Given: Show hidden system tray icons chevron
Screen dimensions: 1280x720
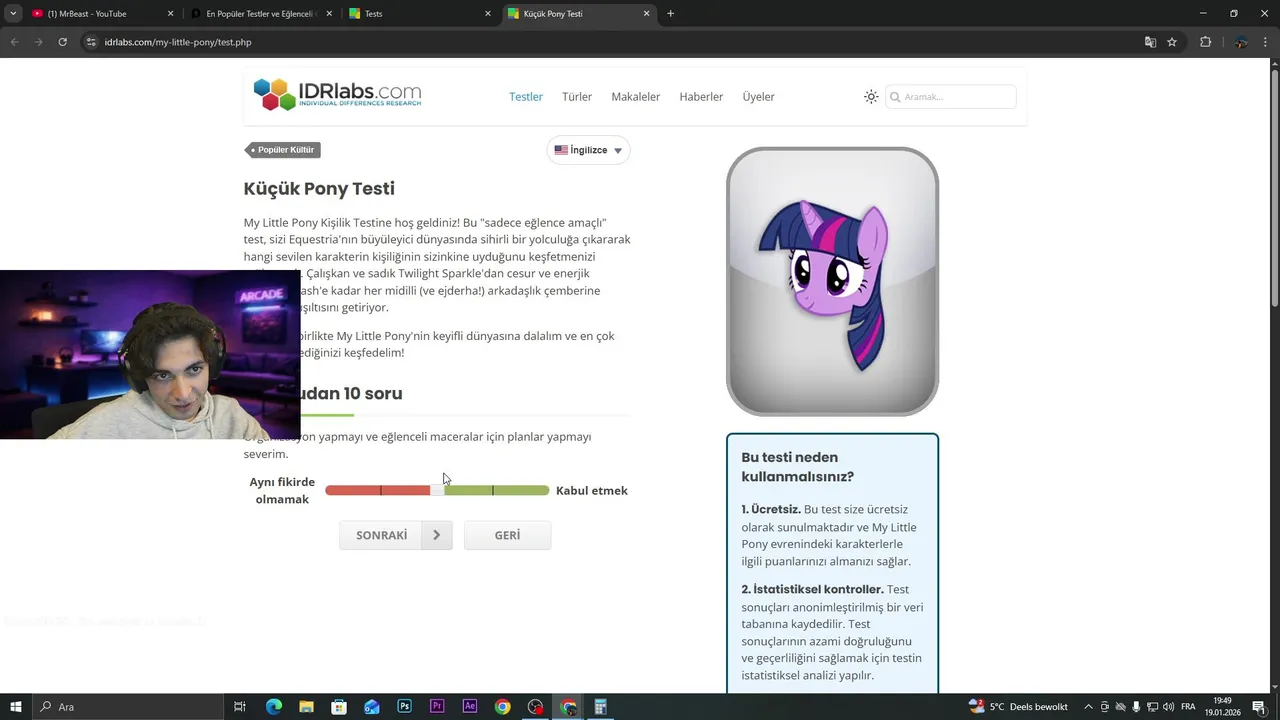Looking at the screenshot, I should pos(1088,707).
